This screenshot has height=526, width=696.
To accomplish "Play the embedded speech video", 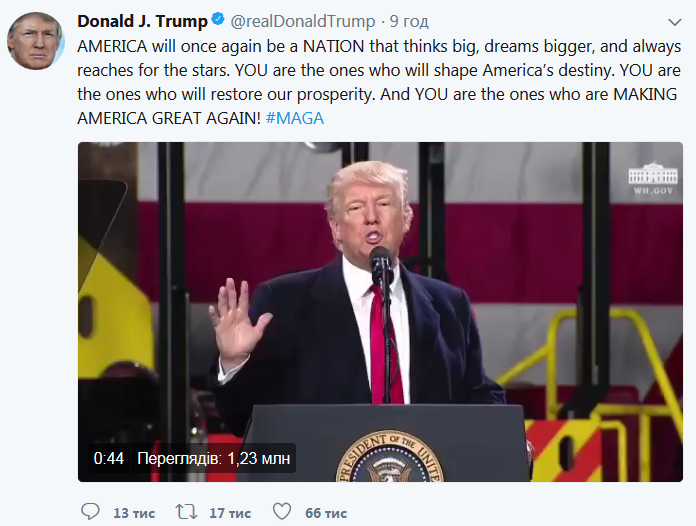I will 380,312.
